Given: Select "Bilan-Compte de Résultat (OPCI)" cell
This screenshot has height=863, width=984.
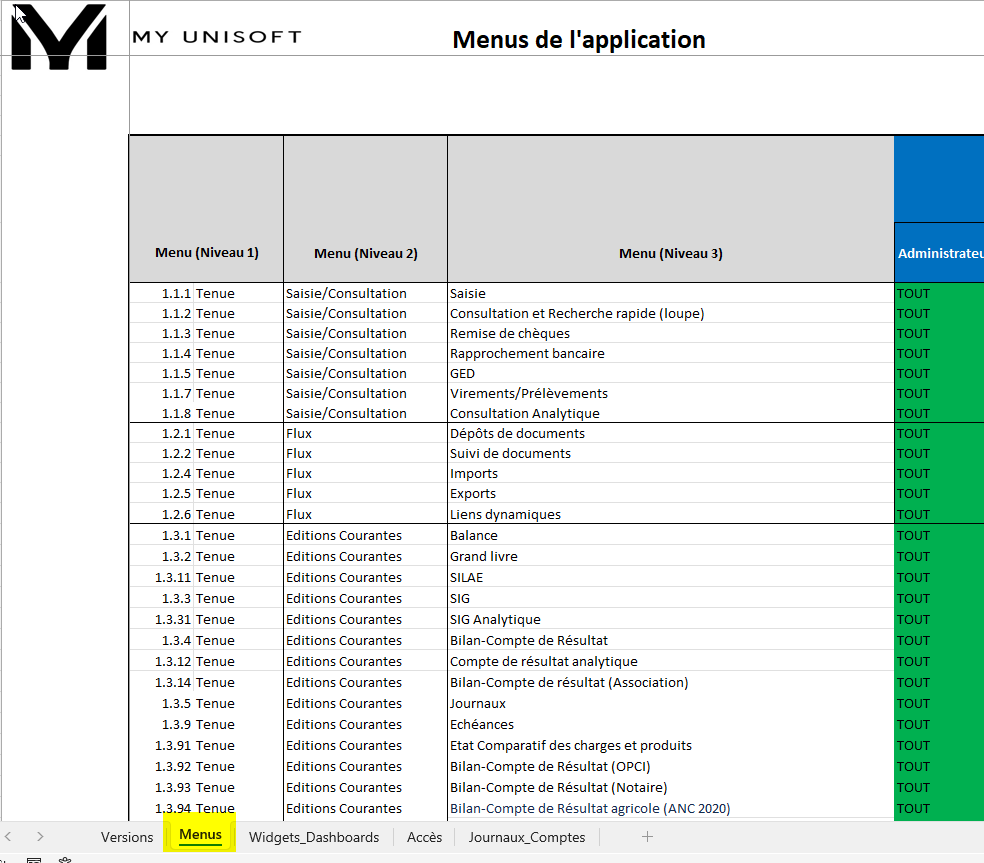Looking at the screenshot, I should (671, 767).
